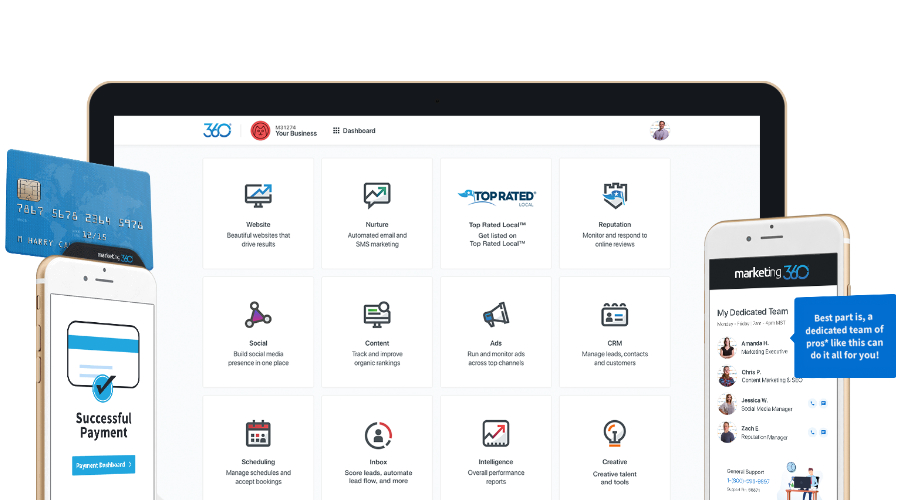Click the blue checkmark payment icon
The width and height of the screenshot is (900, 500).
[103, 389]
